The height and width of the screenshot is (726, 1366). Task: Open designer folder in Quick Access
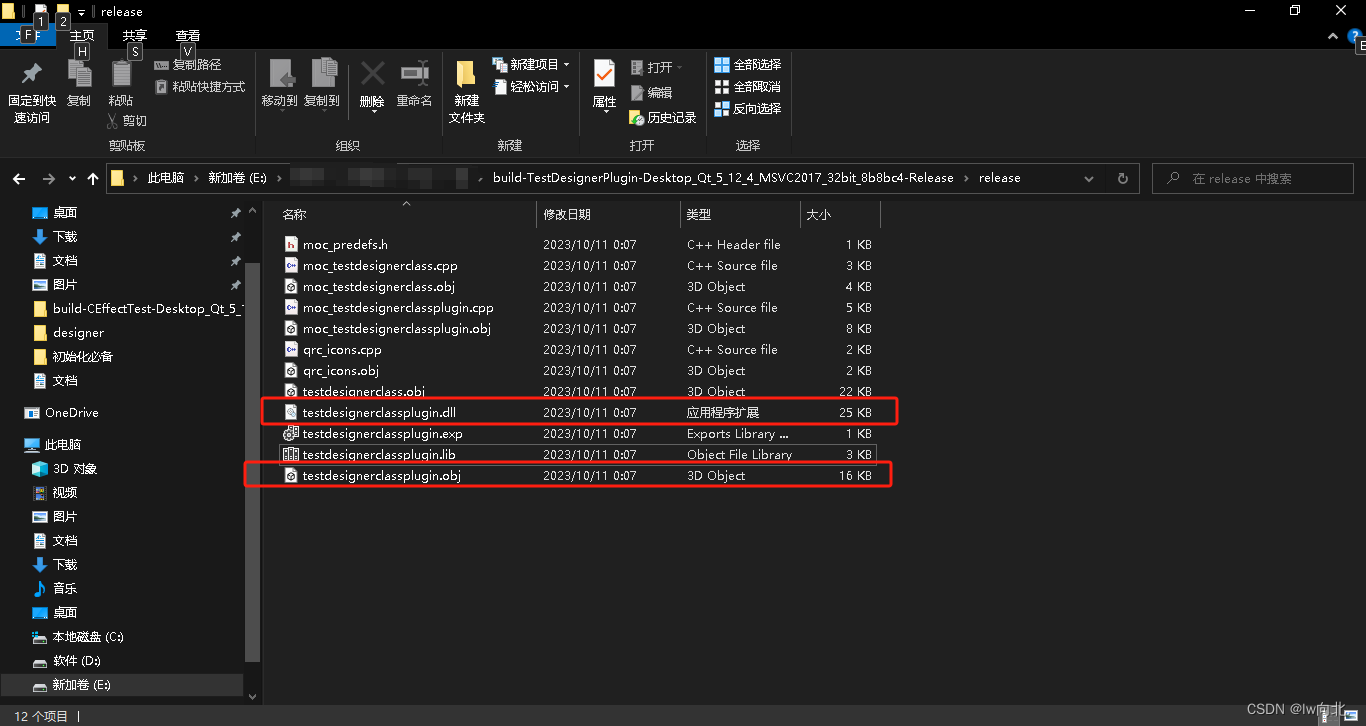(78, 333)
